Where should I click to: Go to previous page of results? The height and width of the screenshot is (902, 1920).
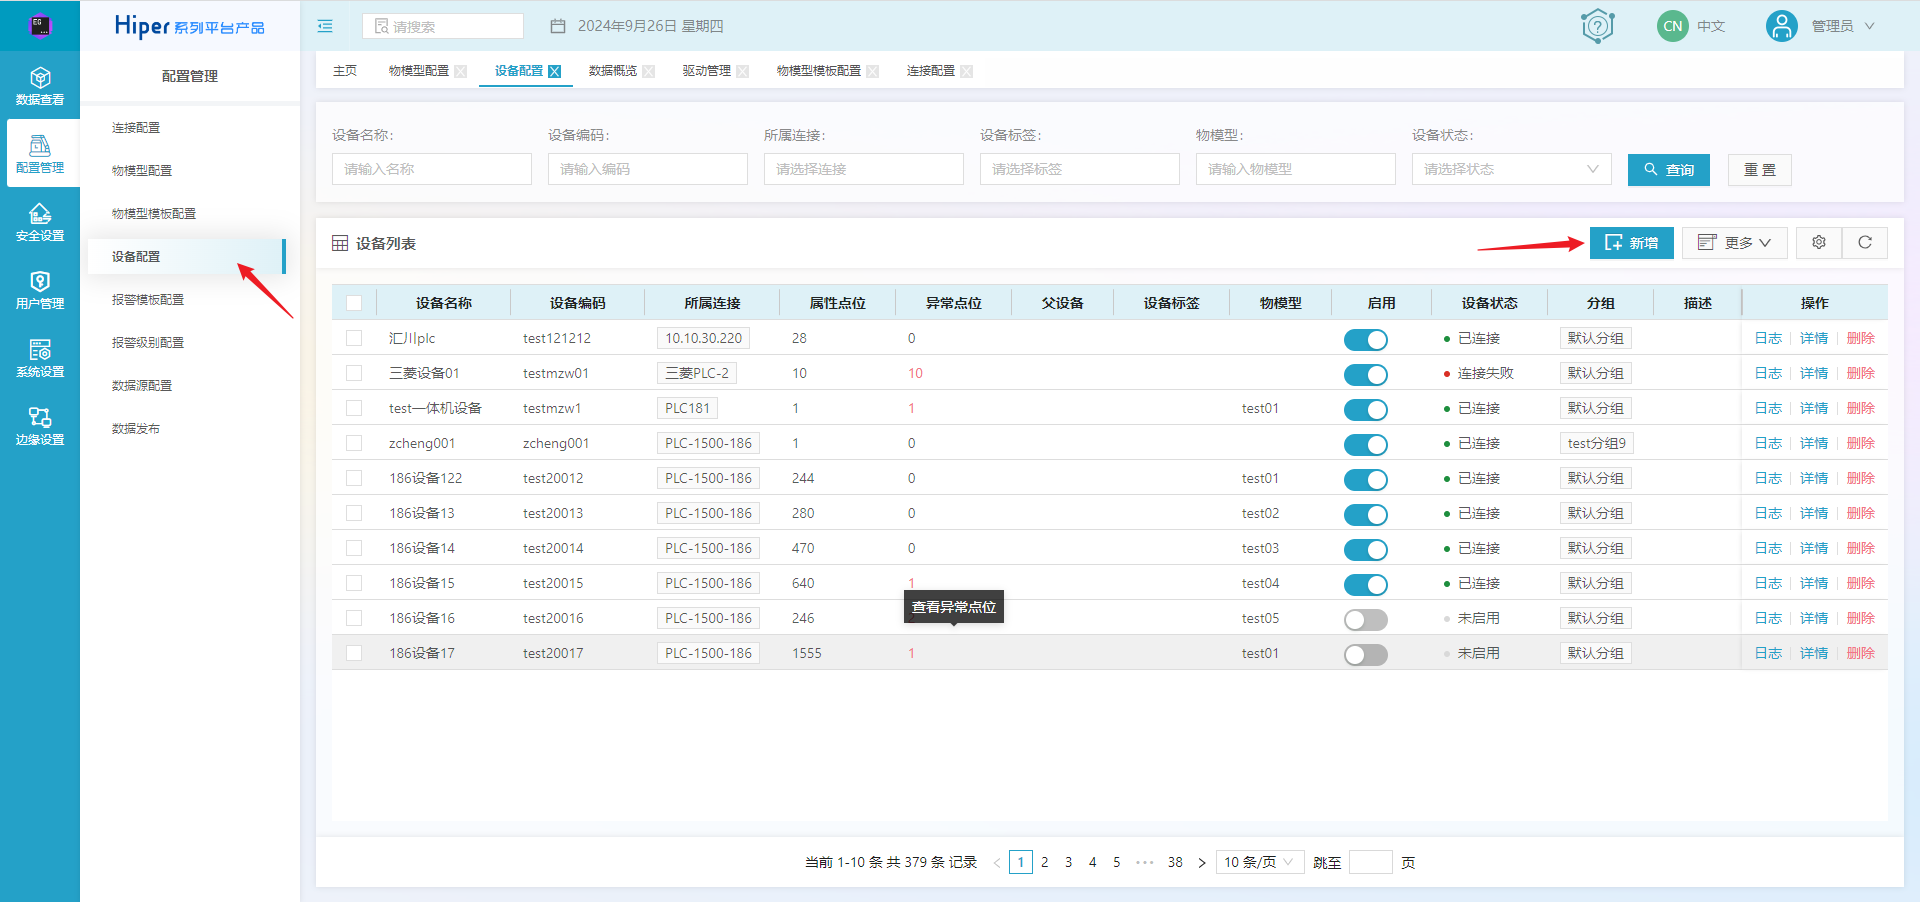point(997,863)
